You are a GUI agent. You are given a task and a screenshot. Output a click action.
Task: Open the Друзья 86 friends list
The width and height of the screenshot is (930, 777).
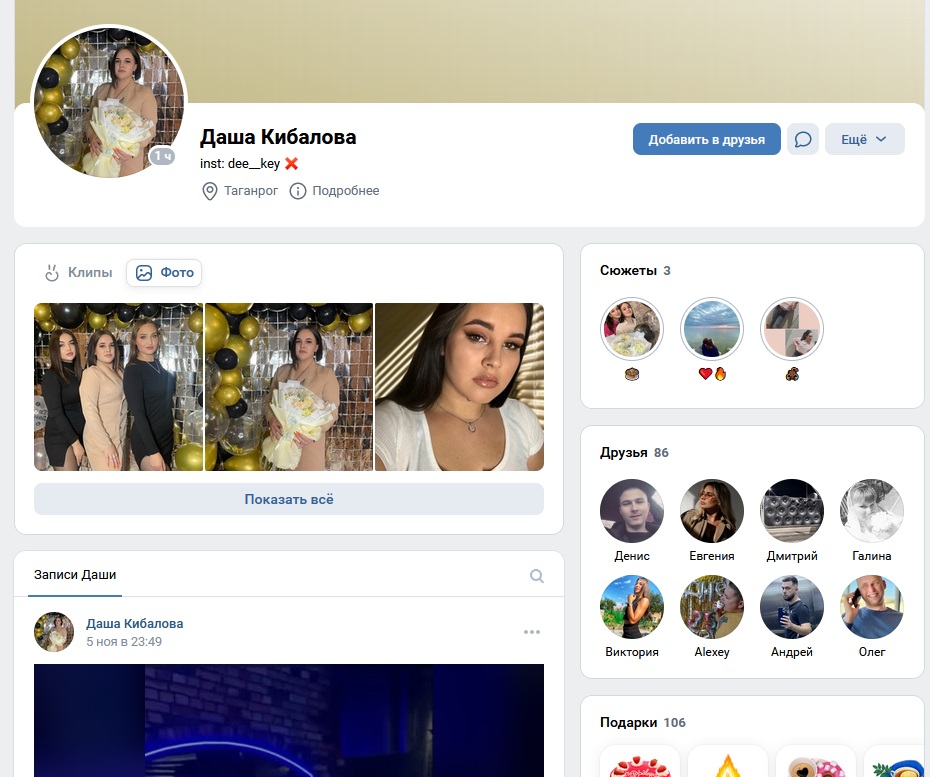(x=634, y=453)
